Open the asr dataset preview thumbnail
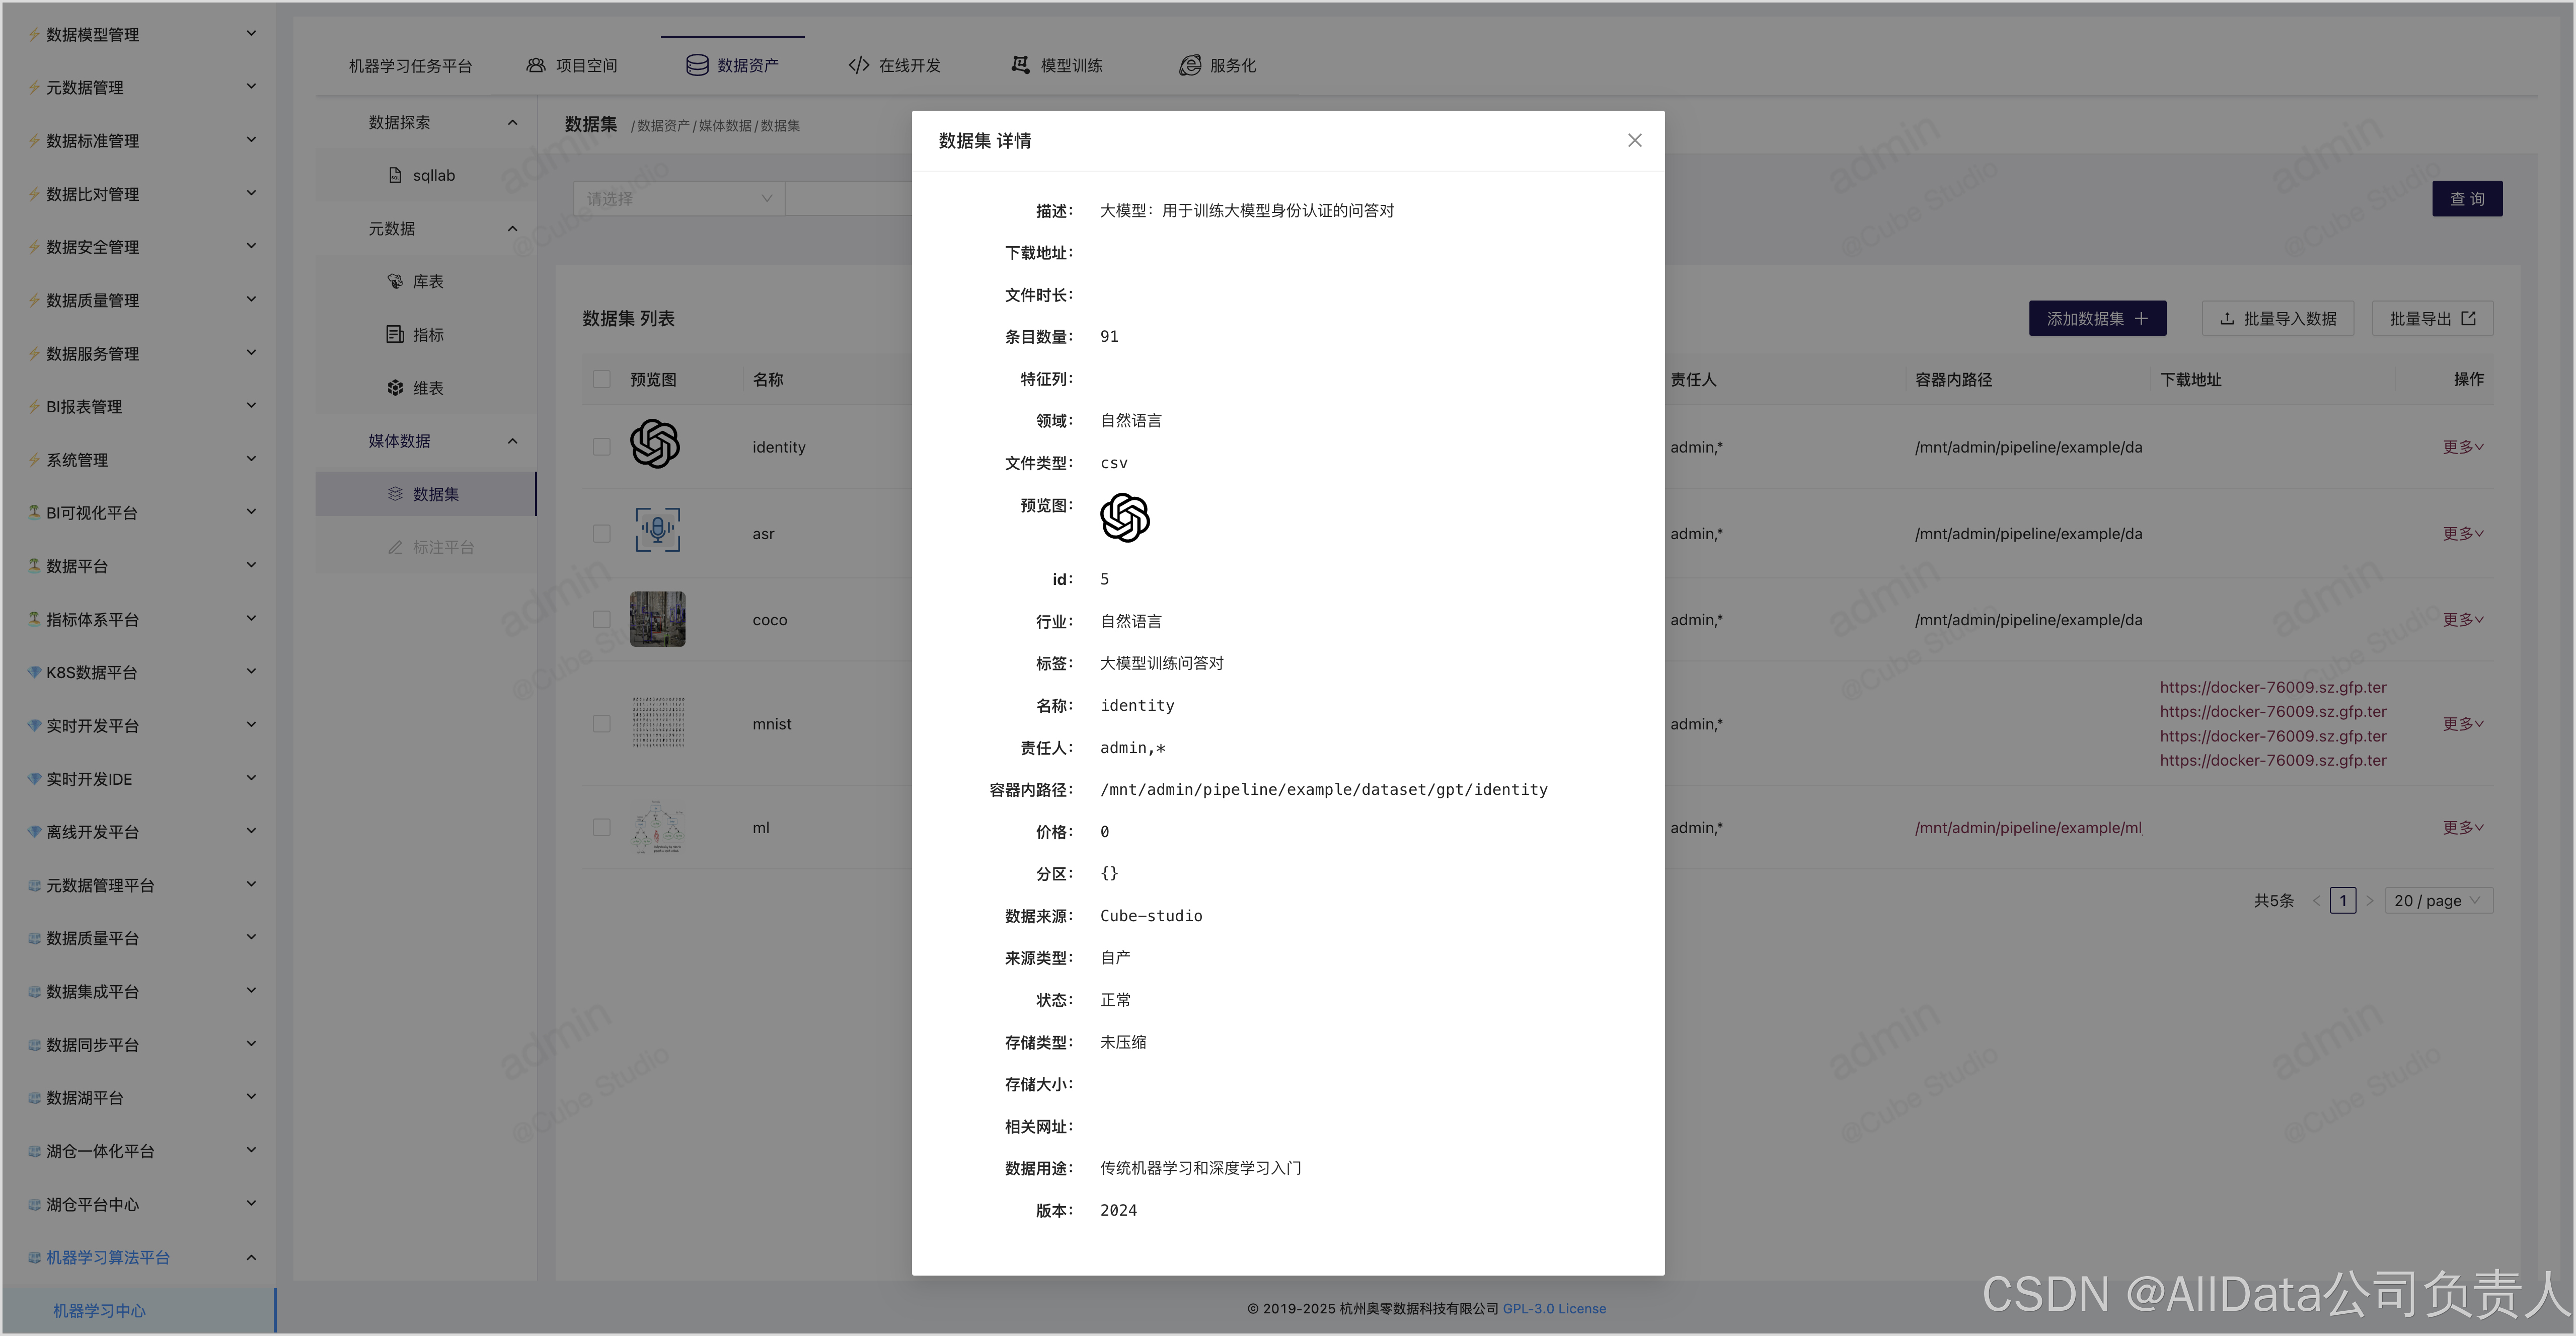2576x1336 pixels. click(x=657, y=530)
